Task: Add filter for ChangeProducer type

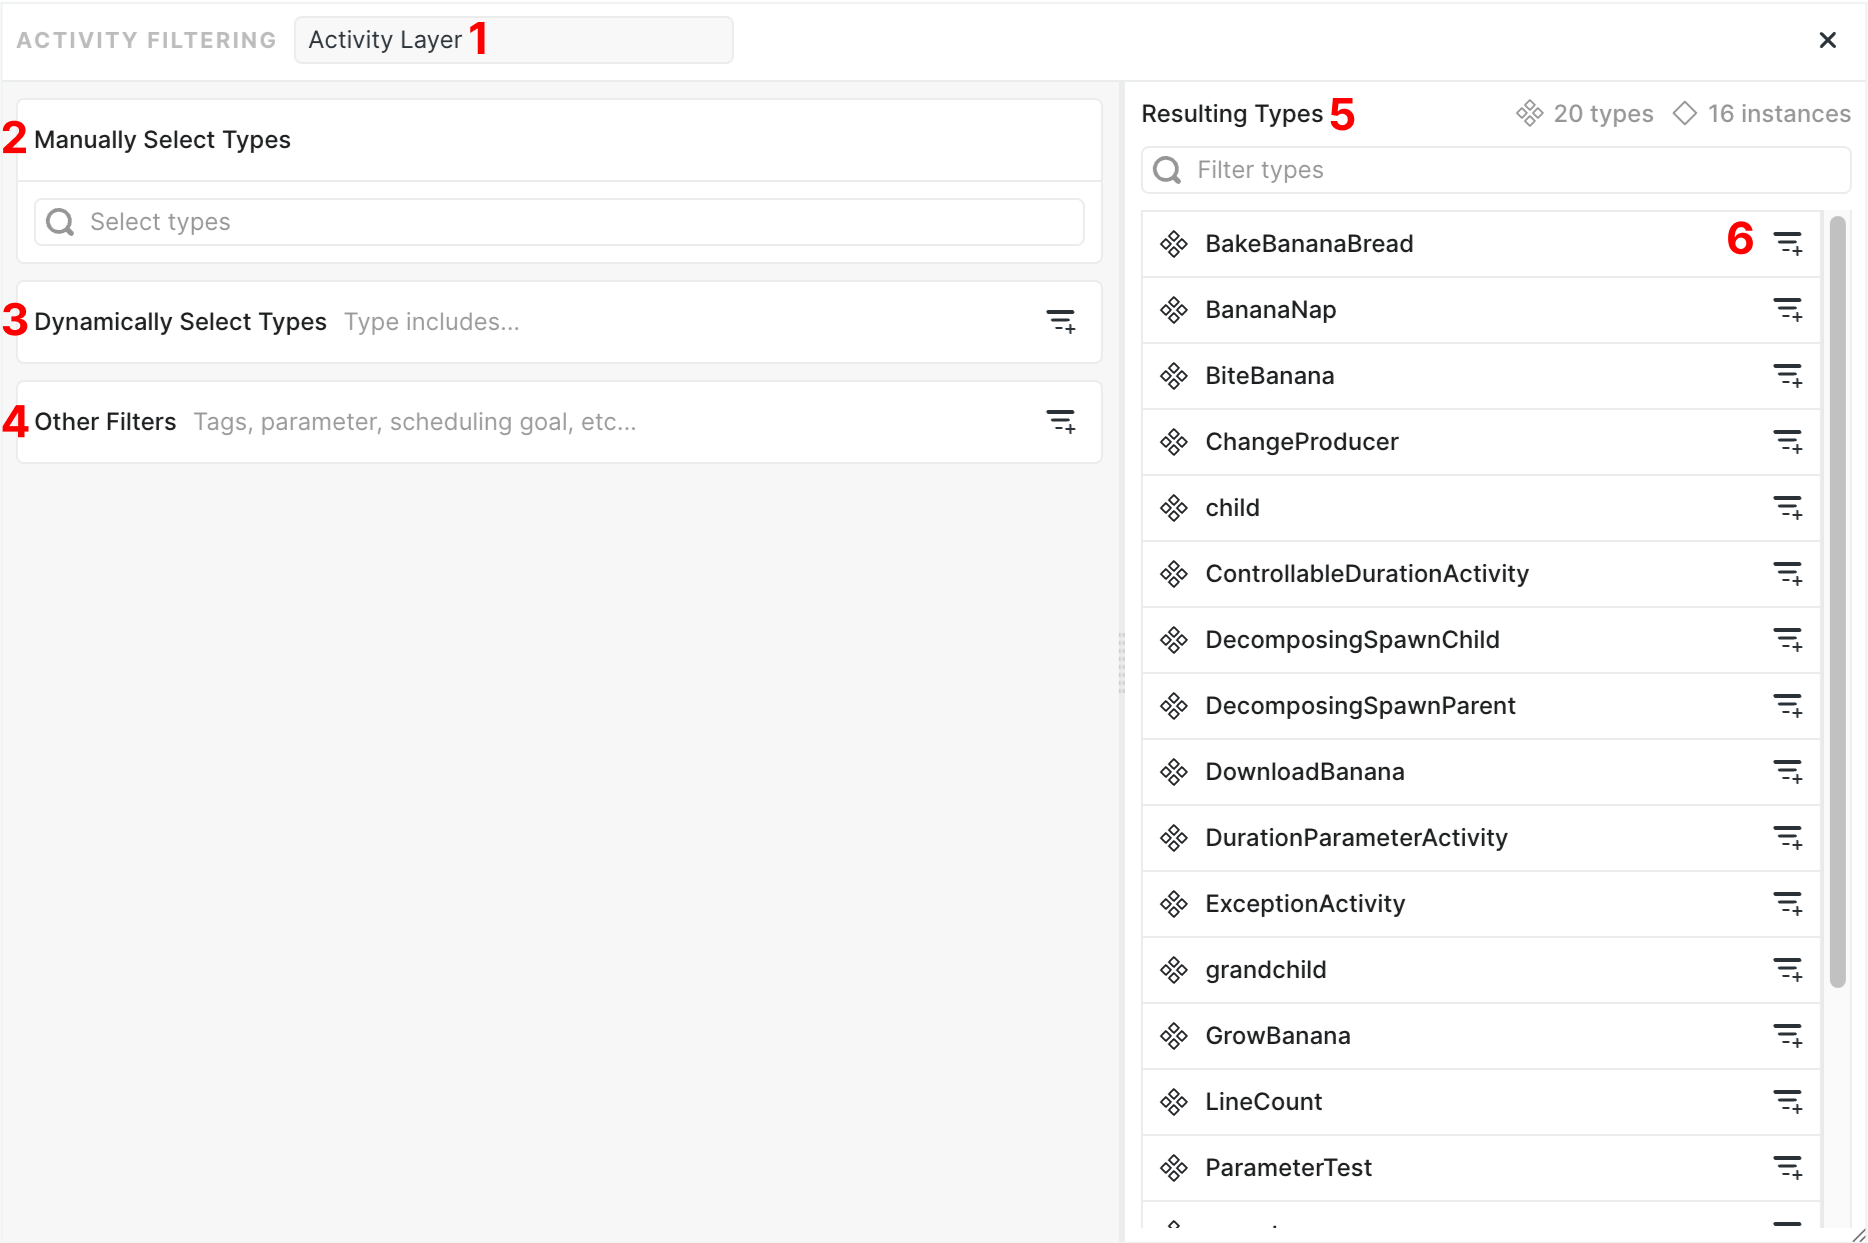Action: 1789,442
